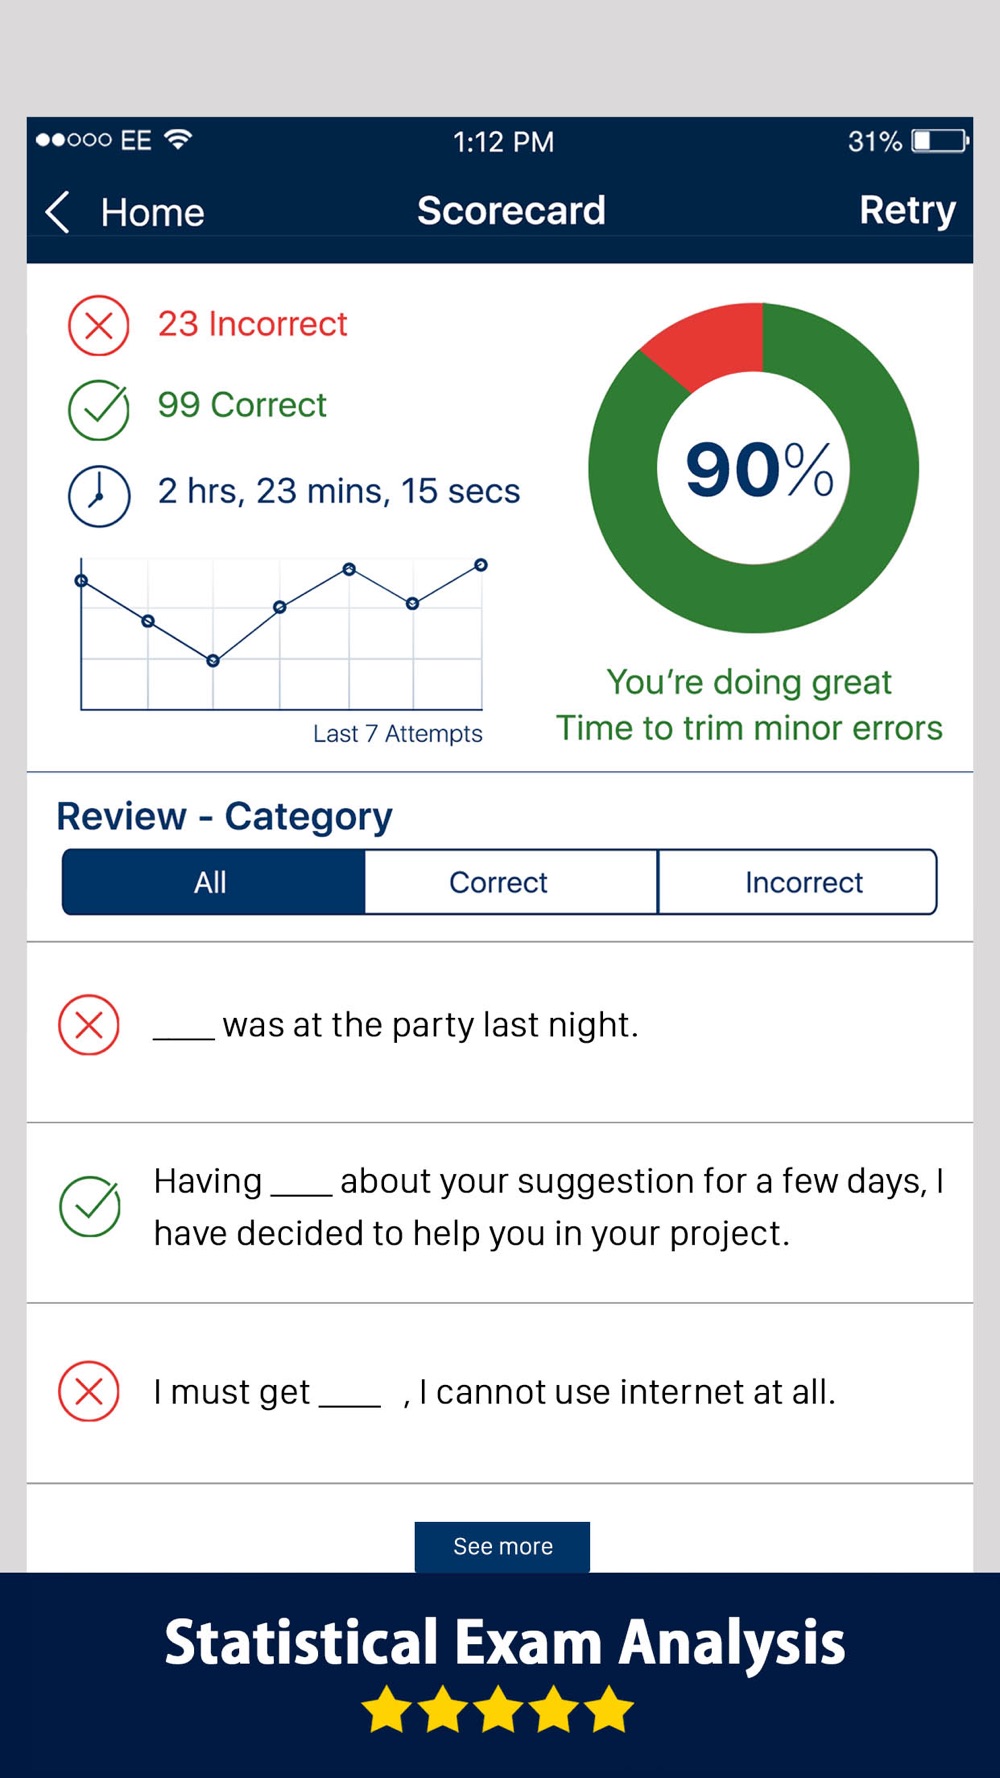Click the red X icon next to 23 Incorrect
The width and height of the screenshot is (1000, 1778).
coord(98,326)
